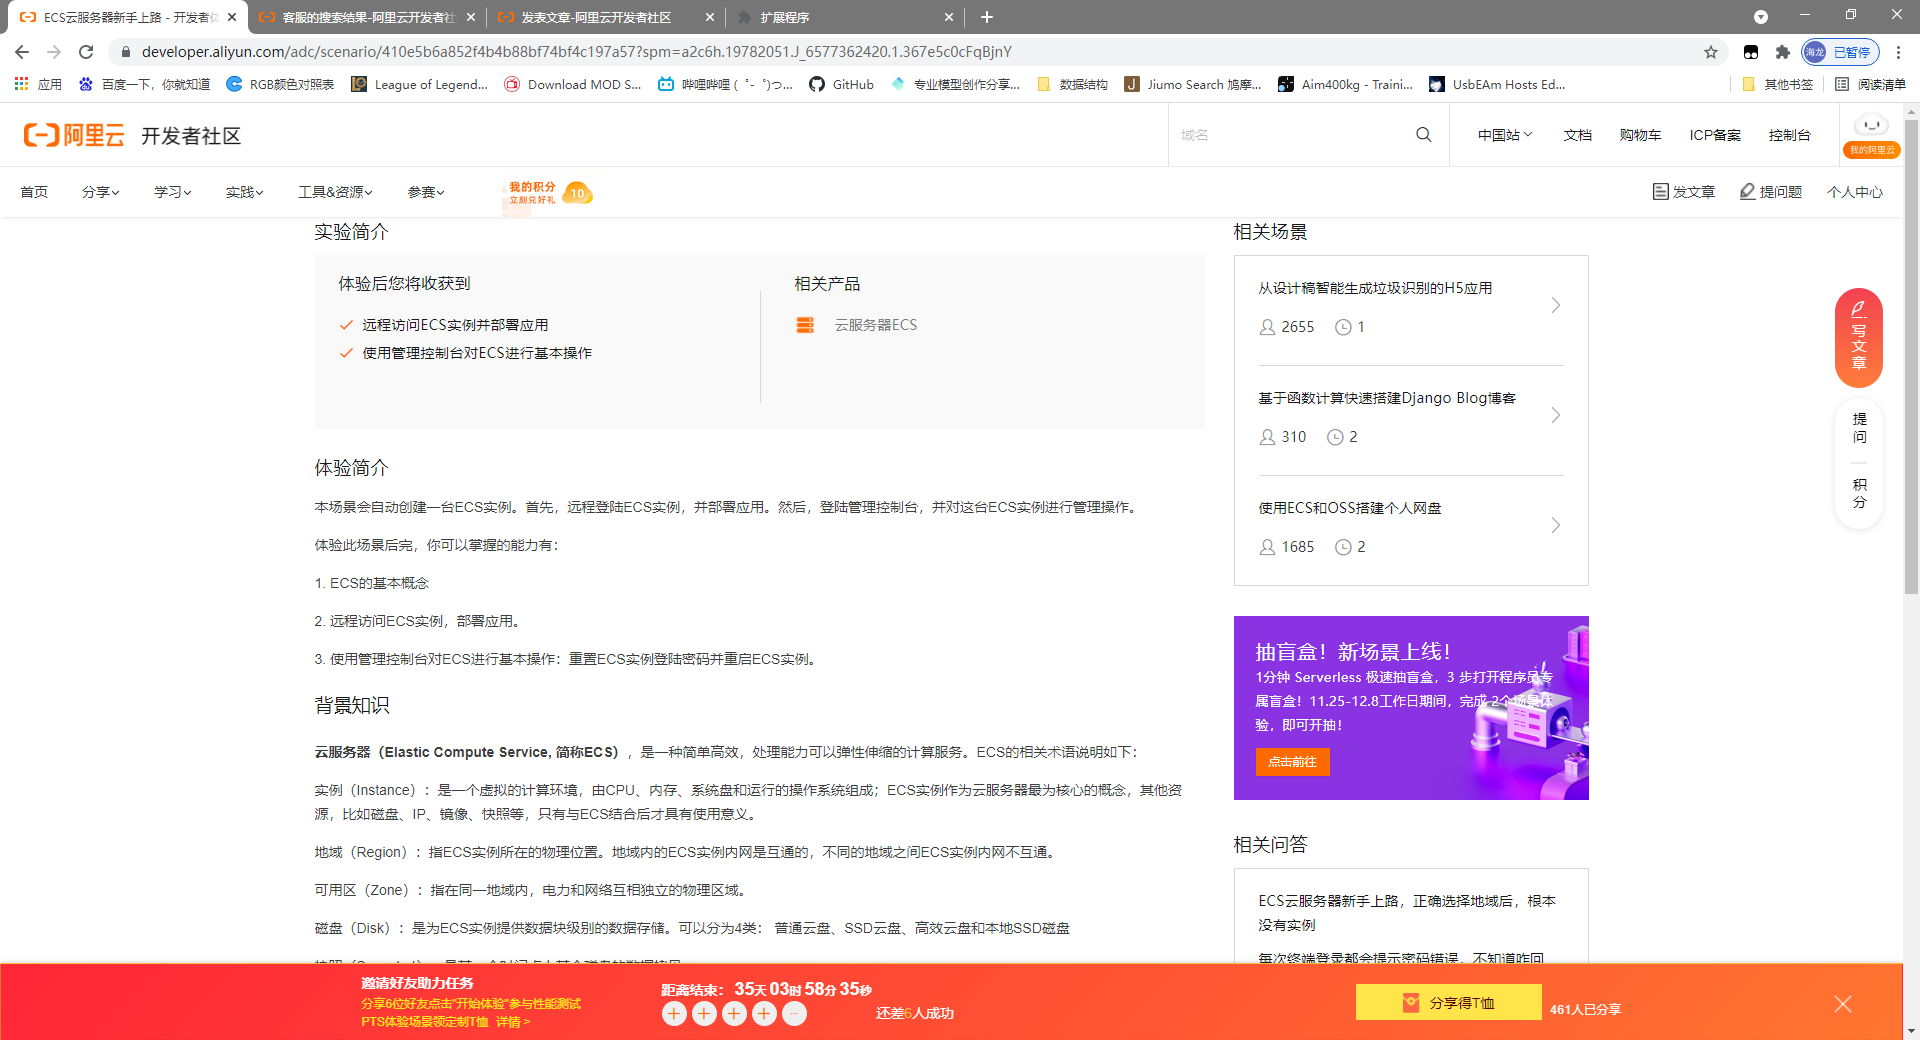Click the search magnifier icon

click(x=1424, y=135)
